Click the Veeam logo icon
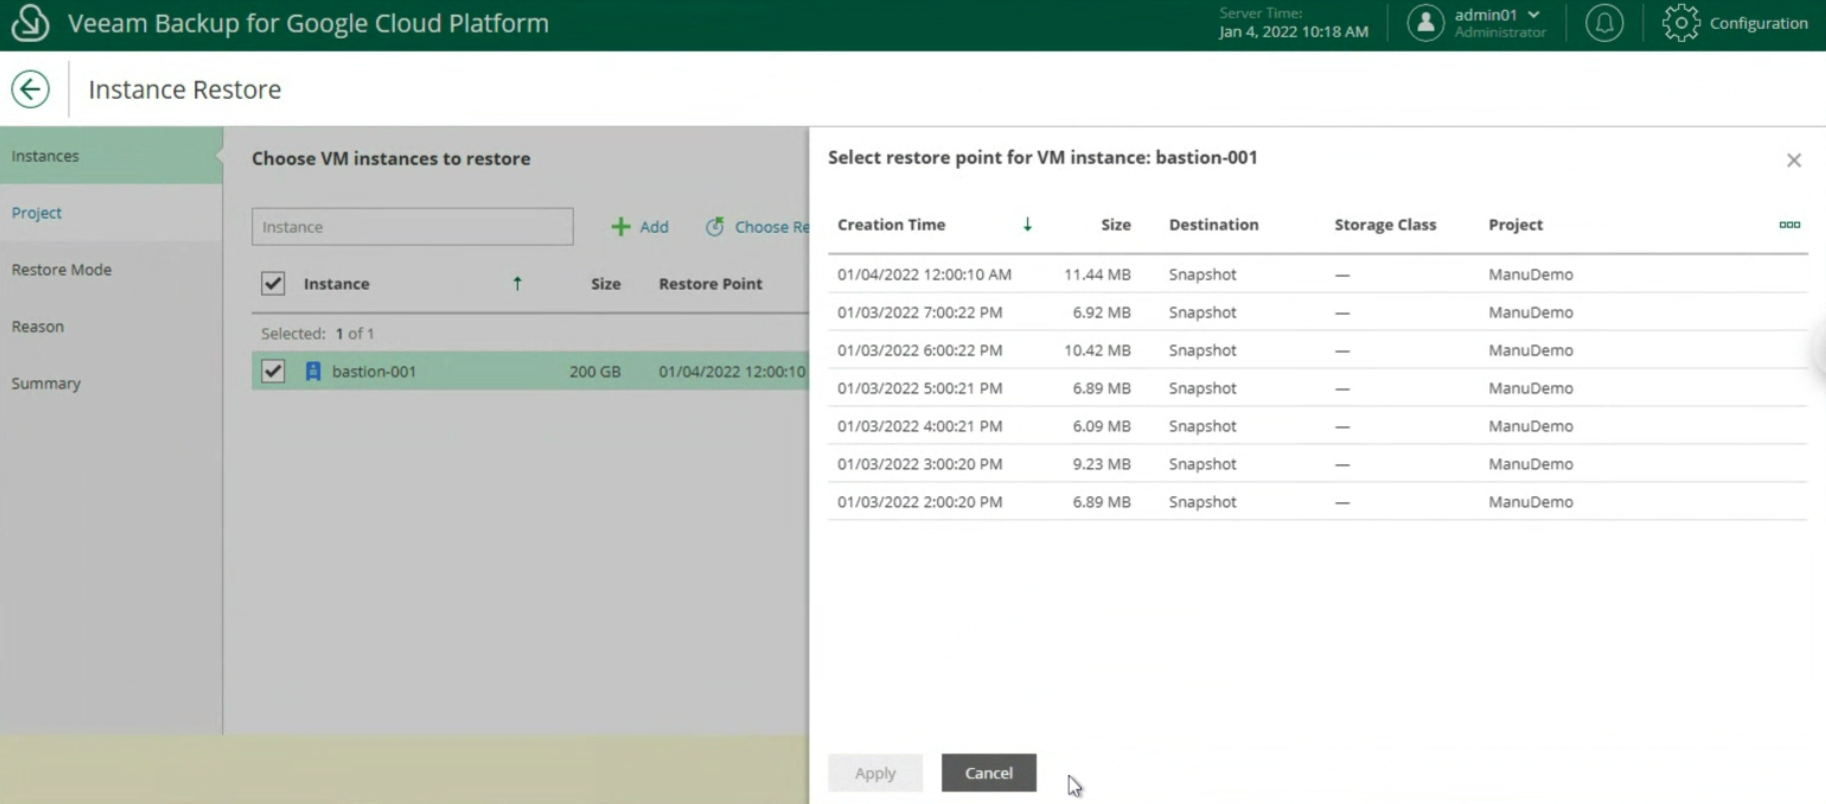1826x804 pixels. pyautogui.click(x=30, y=22)
